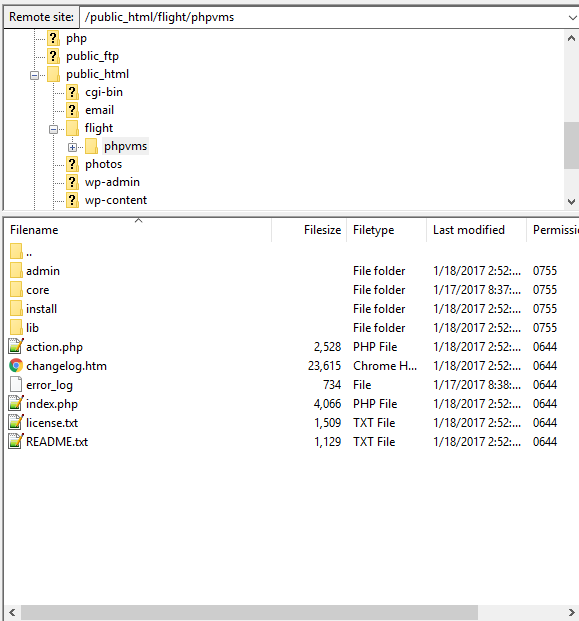Select cgi-bin in the remote tree
Image resolution: width=579 pixels, height=621 pixels.
pyautogui.click(x=104, y=92)
